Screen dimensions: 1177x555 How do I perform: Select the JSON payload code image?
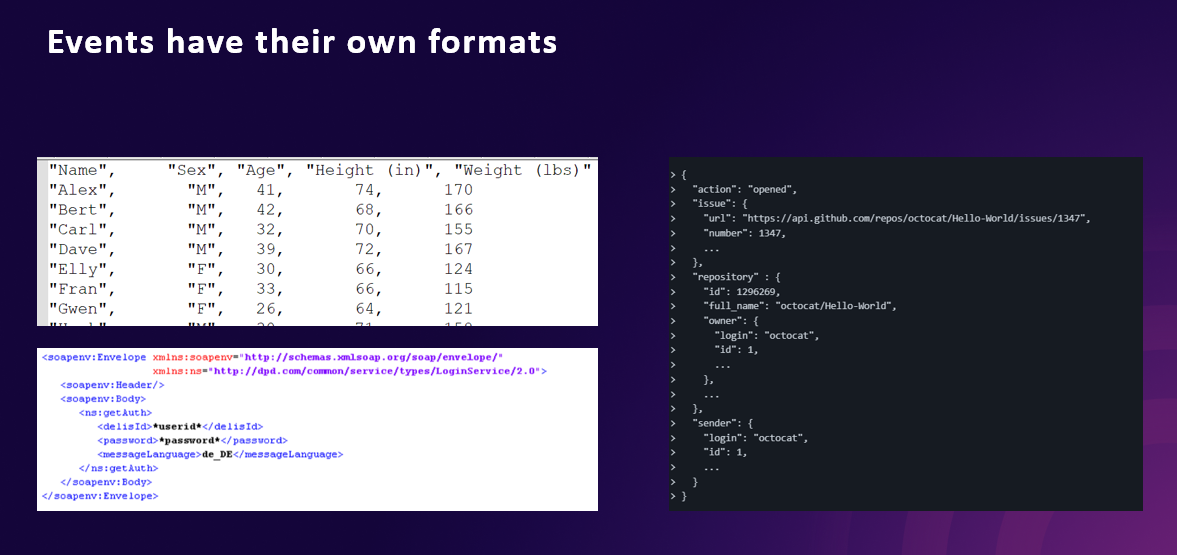tap(906, 334)
